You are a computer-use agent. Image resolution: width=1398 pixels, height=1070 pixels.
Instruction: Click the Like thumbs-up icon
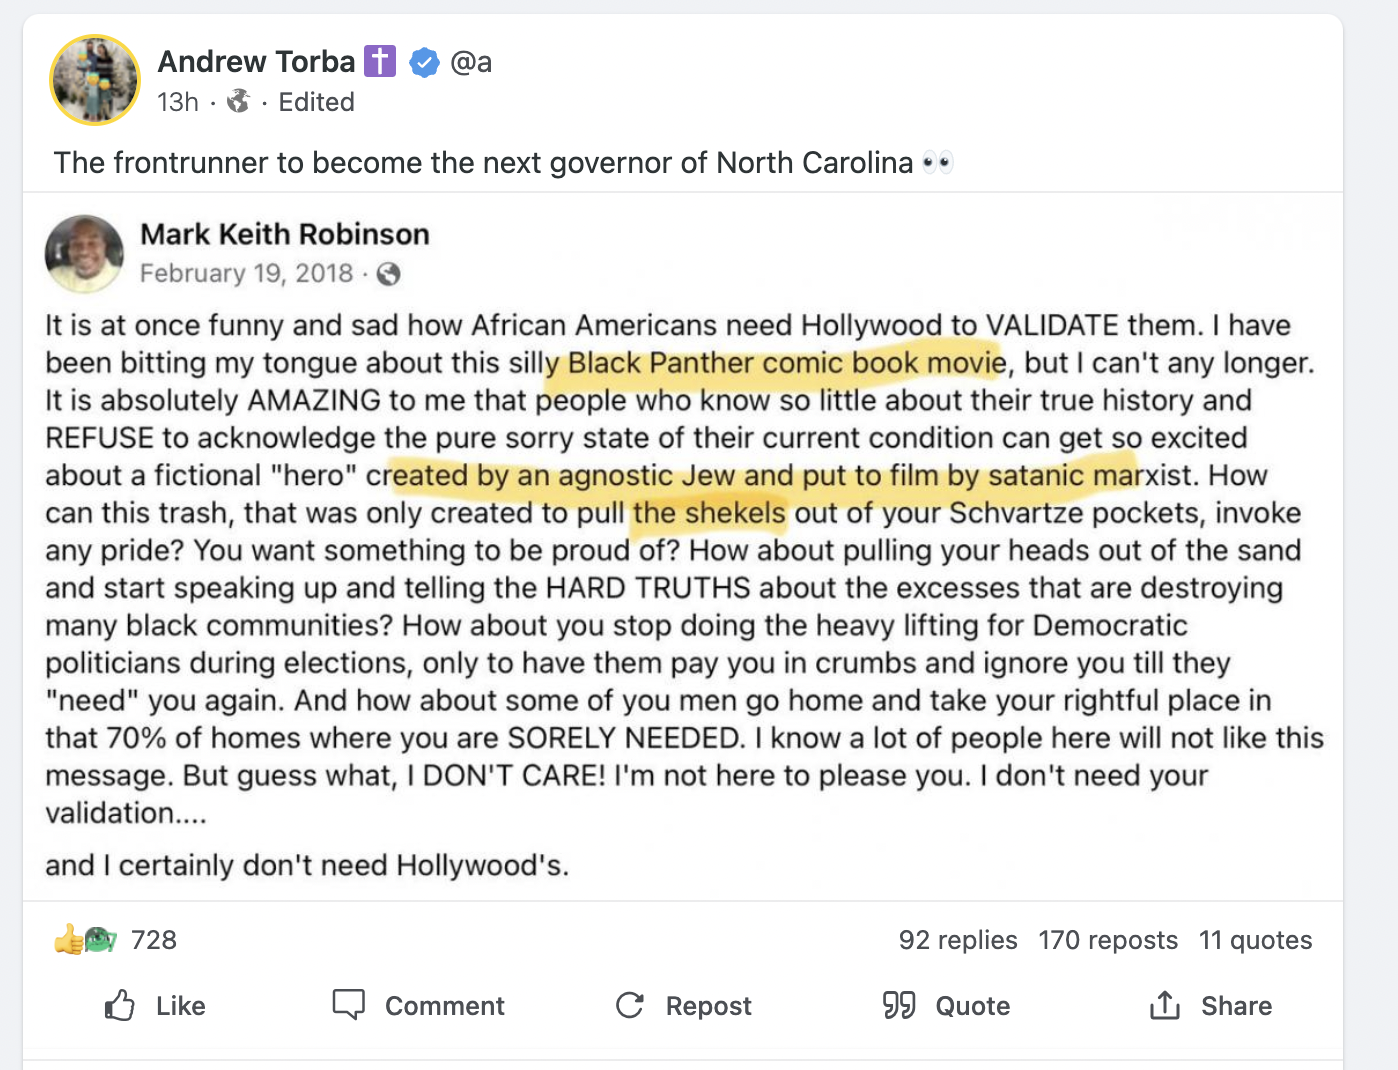click(x=120, y=1006)
